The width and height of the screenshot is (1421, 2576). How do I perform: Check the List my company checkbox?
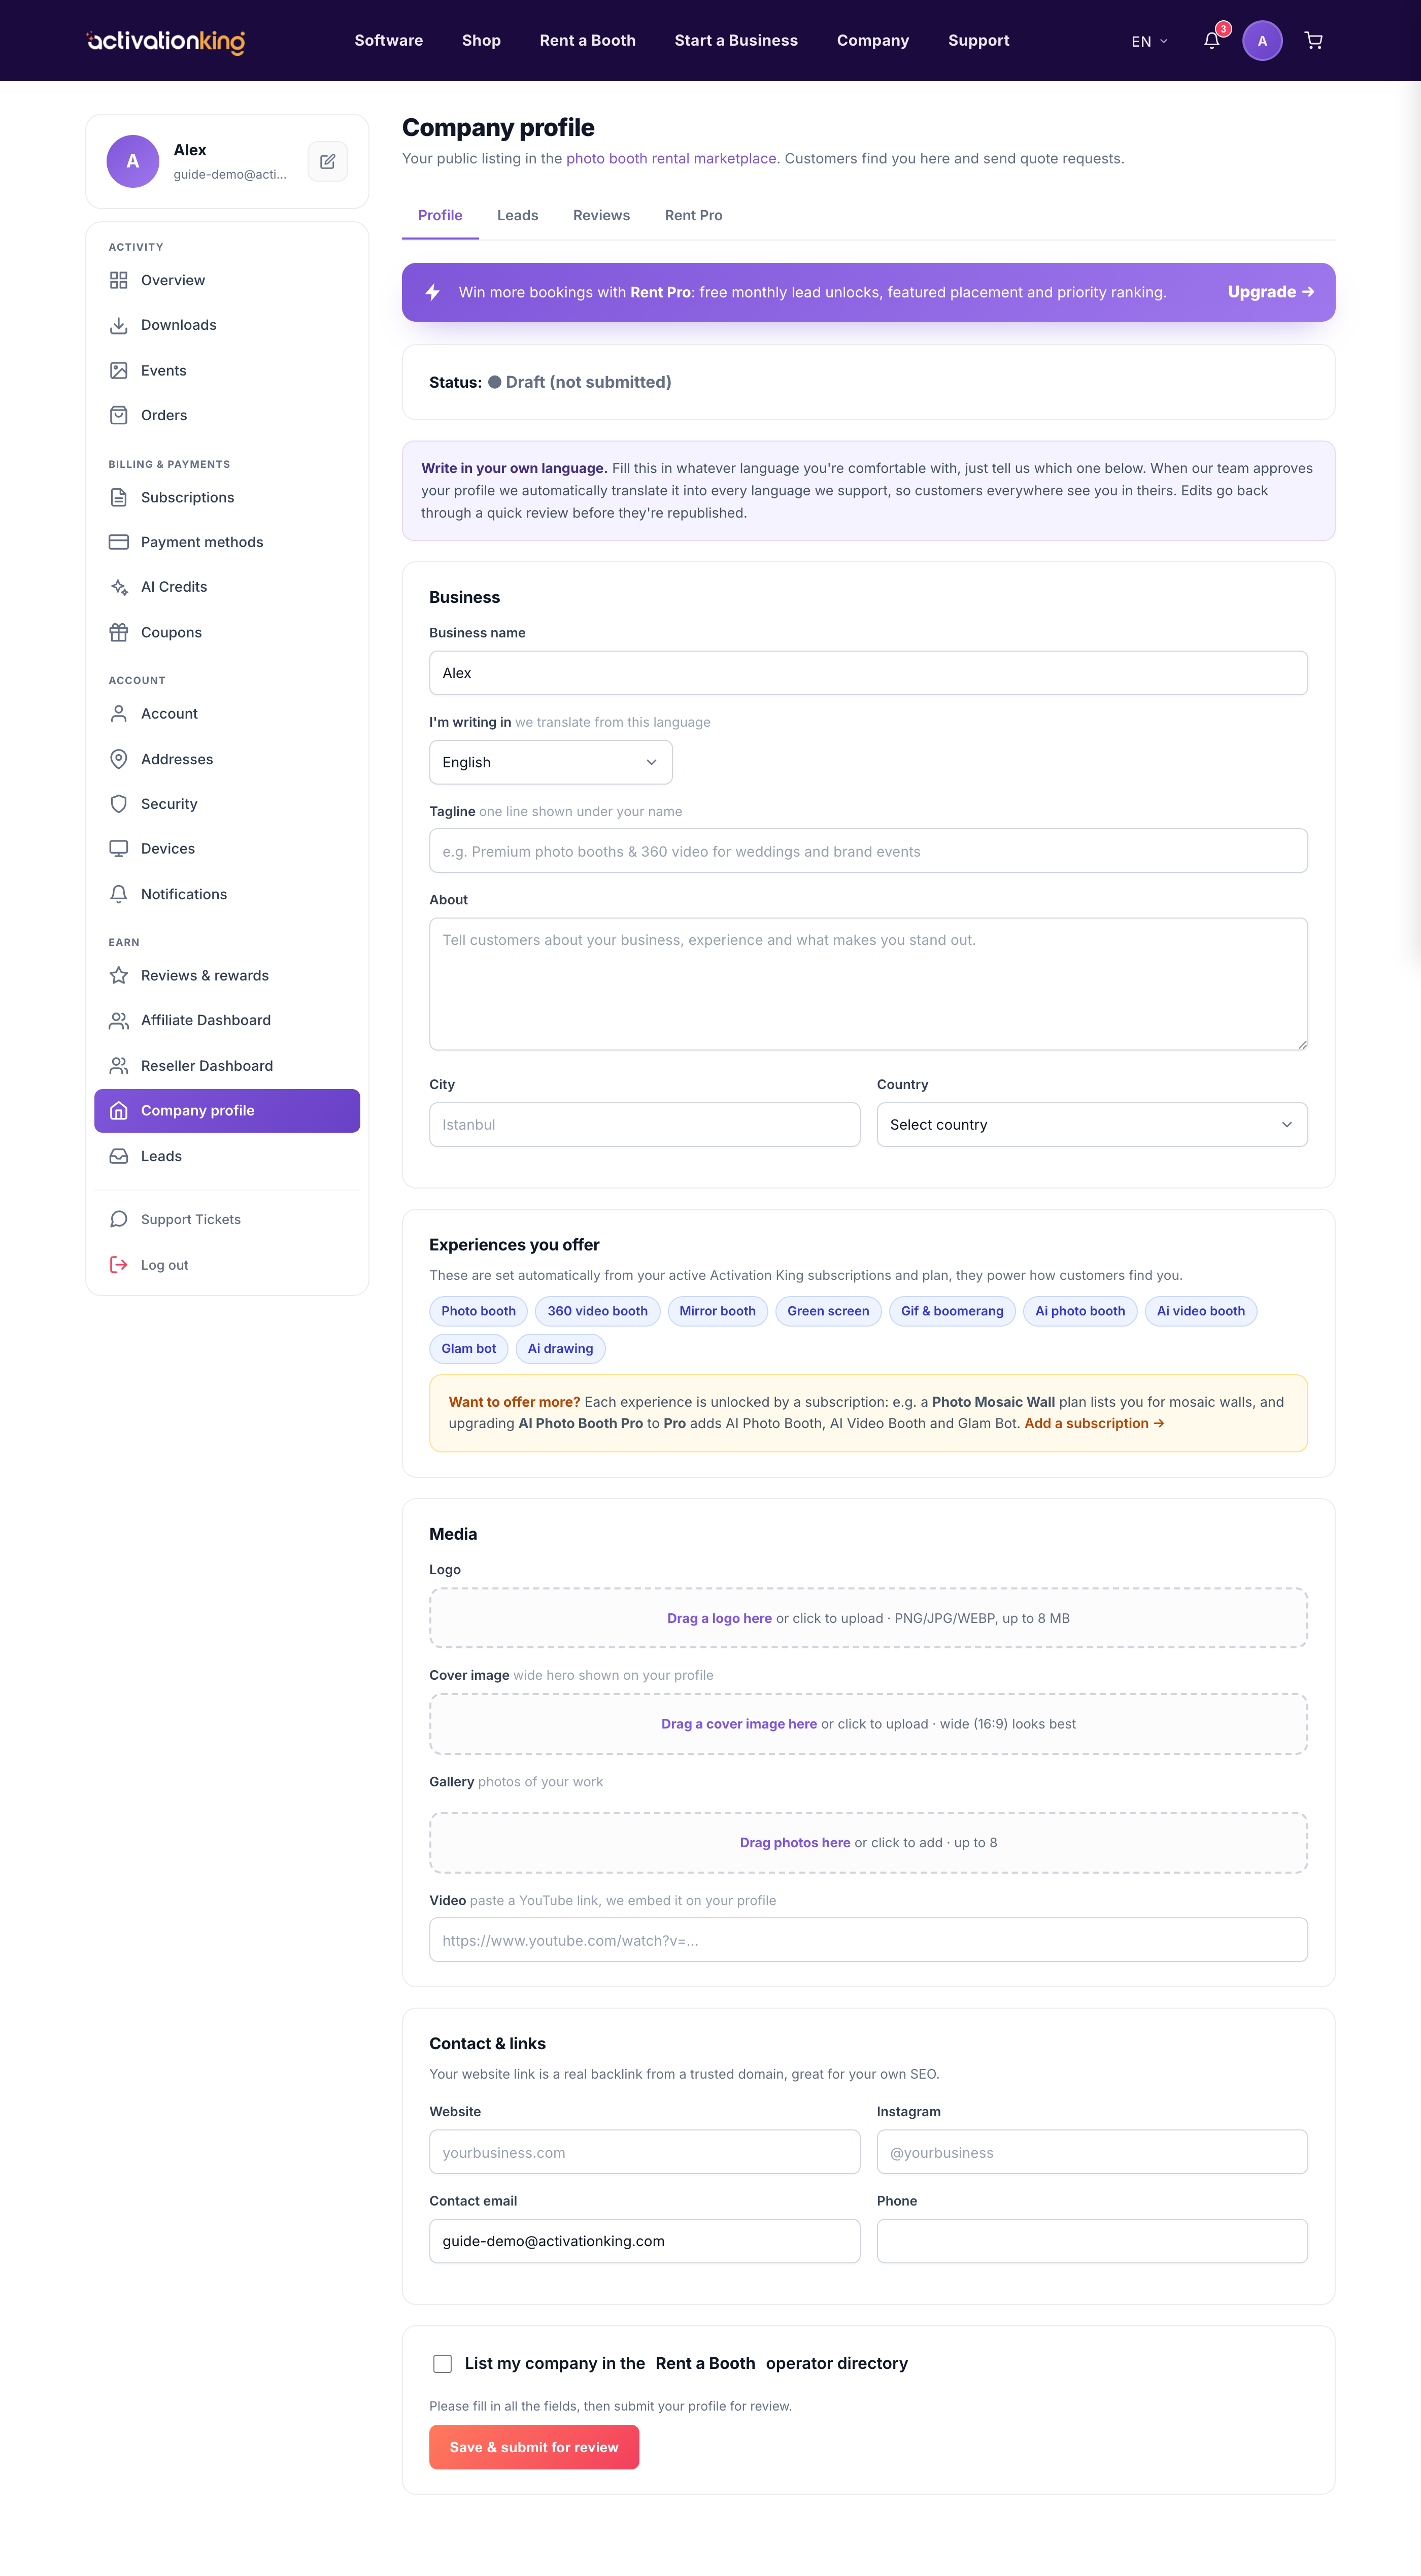pos(442,2364)
